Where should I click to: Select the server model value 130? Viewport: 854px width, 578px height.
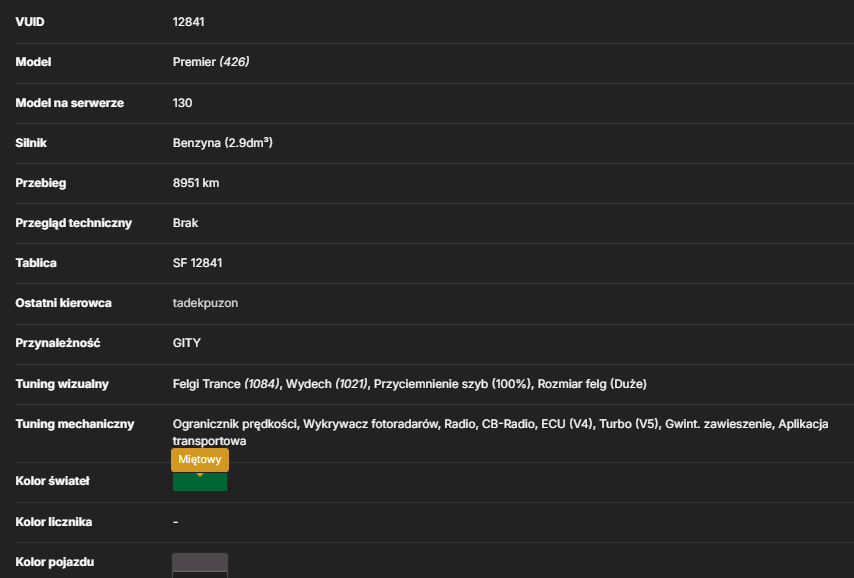(x=182, y=103)
